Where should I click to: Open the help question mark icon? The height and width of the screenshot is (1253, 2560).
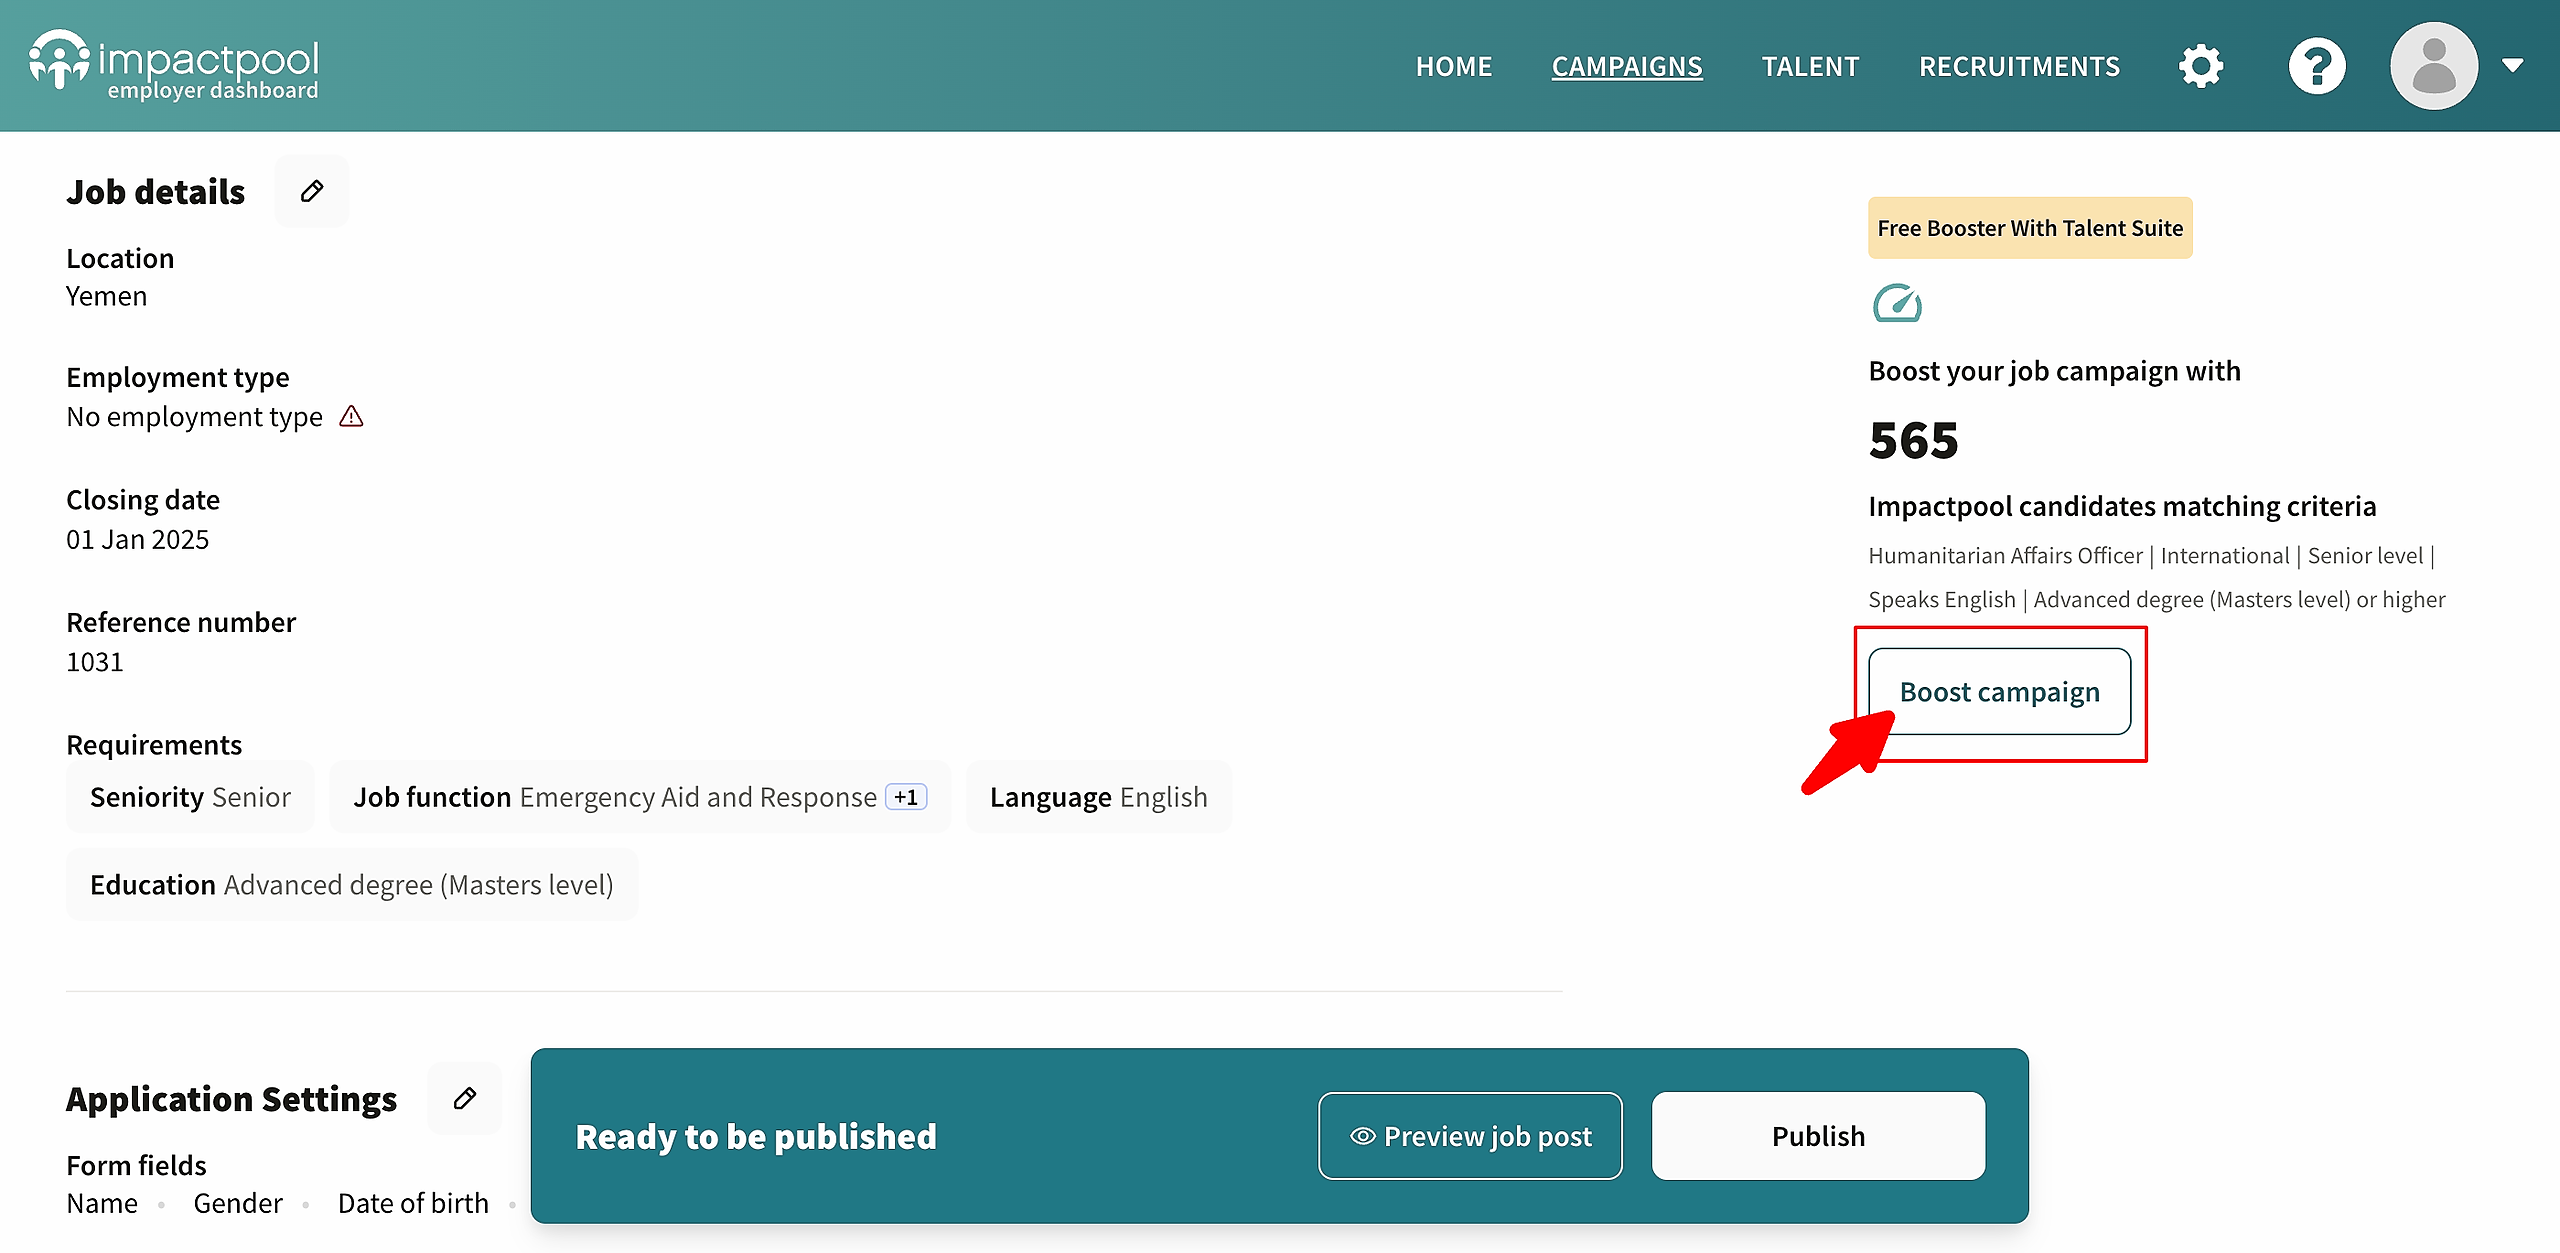[2317, 66]
